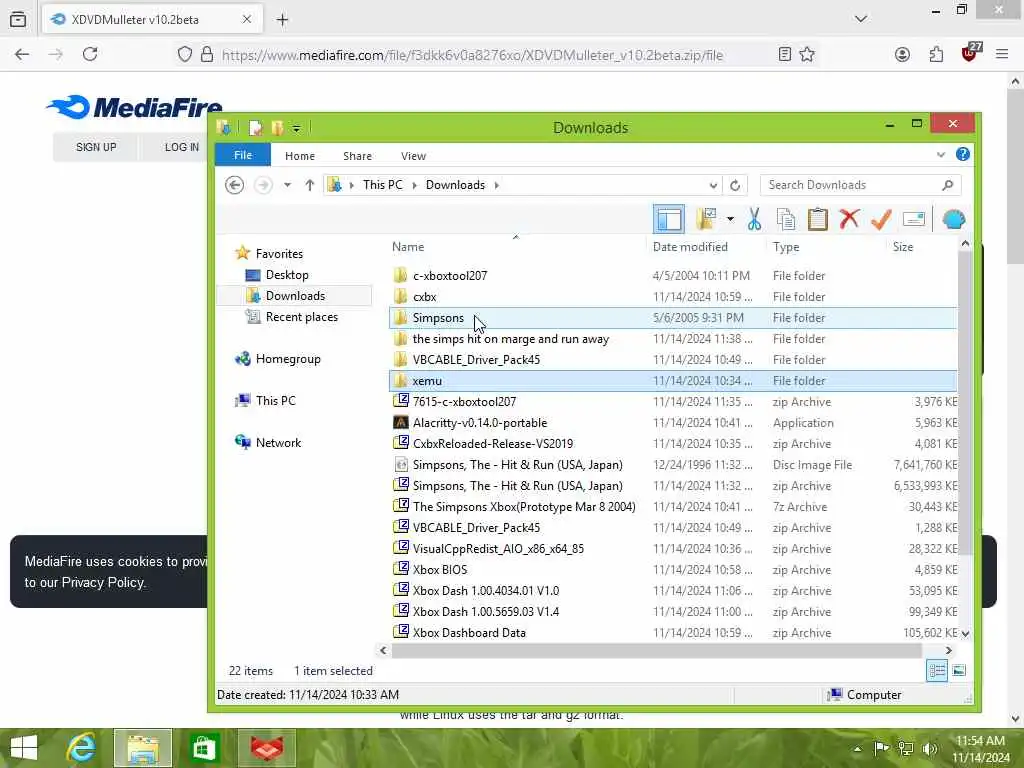Open recent locations dropdown arrow
This screenshot has height=768, width=1024.
point(287,185)
